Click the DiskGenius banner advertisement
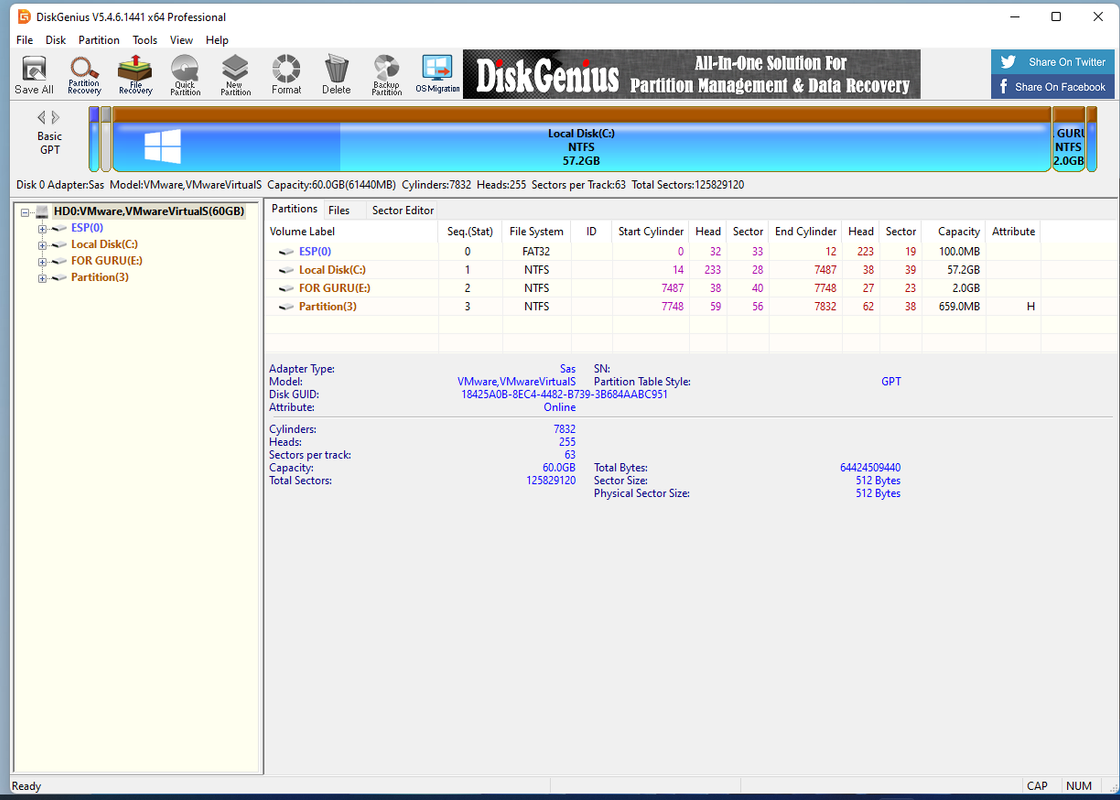1120x800 pixels. pos(691,74)
